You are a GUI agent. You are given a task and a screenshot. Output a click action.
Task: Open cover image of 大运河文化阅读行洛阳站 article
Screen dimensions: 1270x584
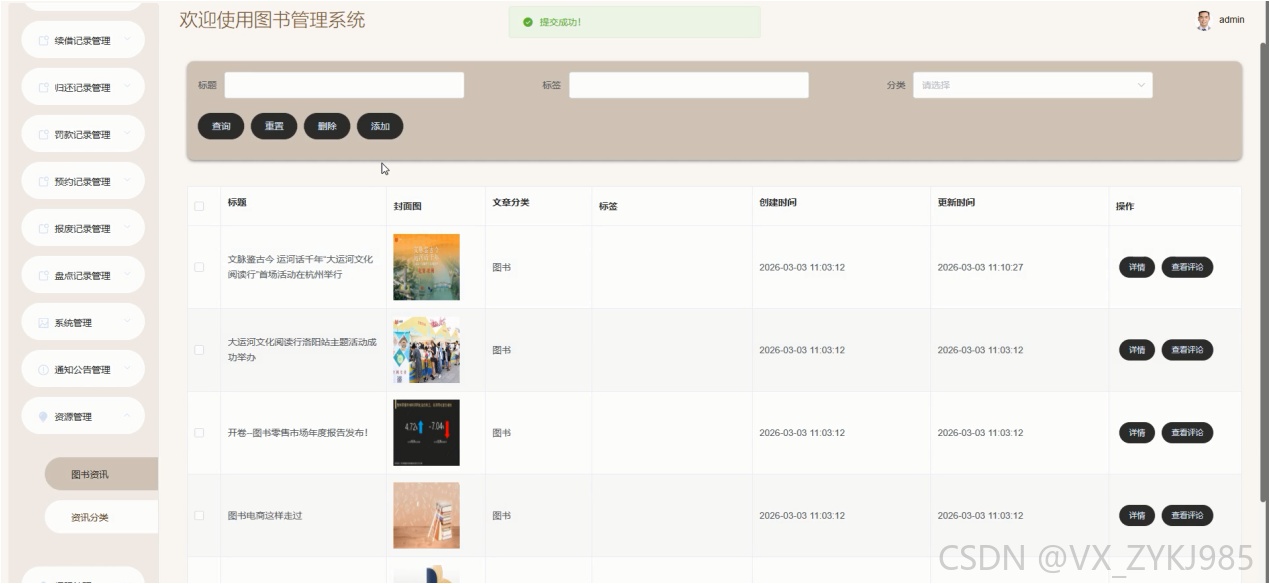[x=426, y=350]
